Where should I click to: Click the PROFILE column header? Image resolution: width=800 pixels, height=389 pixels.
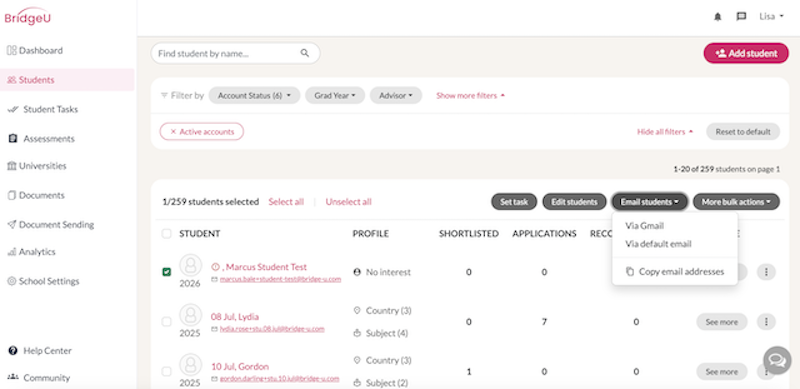[370, 234]
